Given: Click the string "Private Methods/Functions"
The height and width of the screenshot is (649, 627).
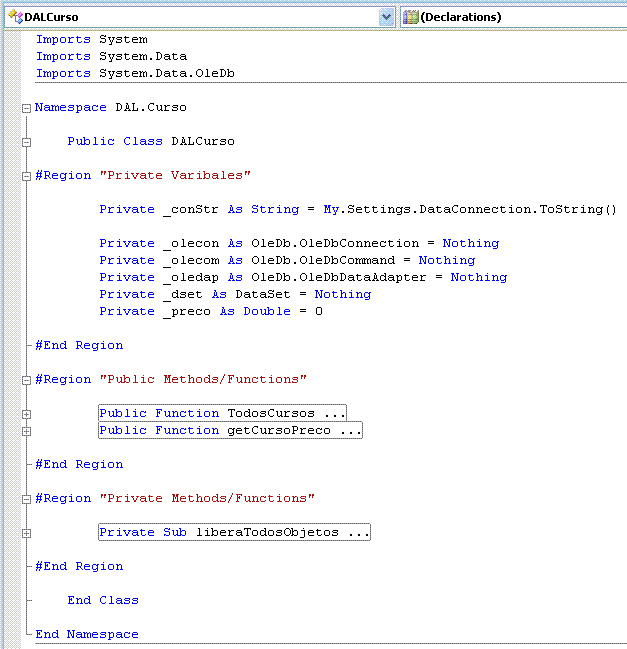Looking at the screenshot, I should (x=207, y=498).
